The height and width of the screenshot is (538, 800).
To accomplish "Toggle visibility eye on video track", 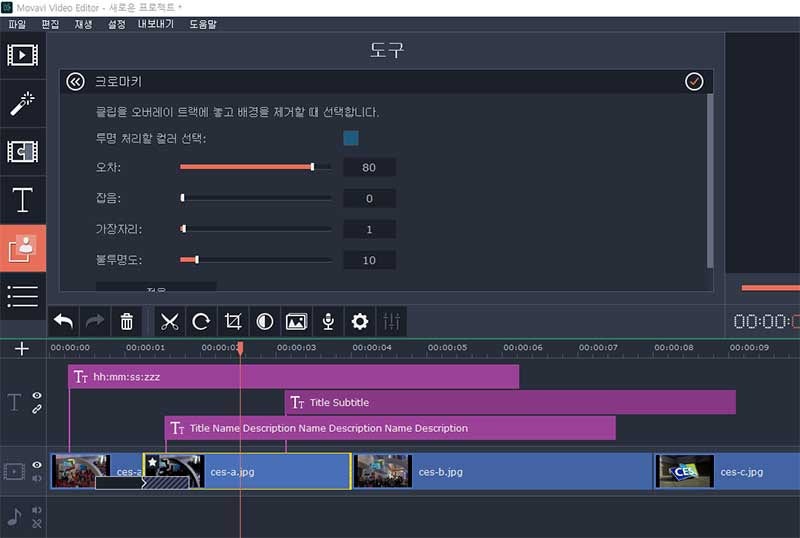I will click(37, 465).
